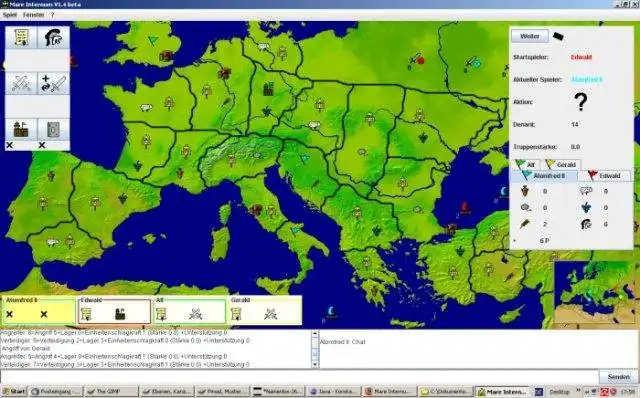640x398 pixels.
Task: Switch to the Edwald player tab
Action: coord(604,176)
